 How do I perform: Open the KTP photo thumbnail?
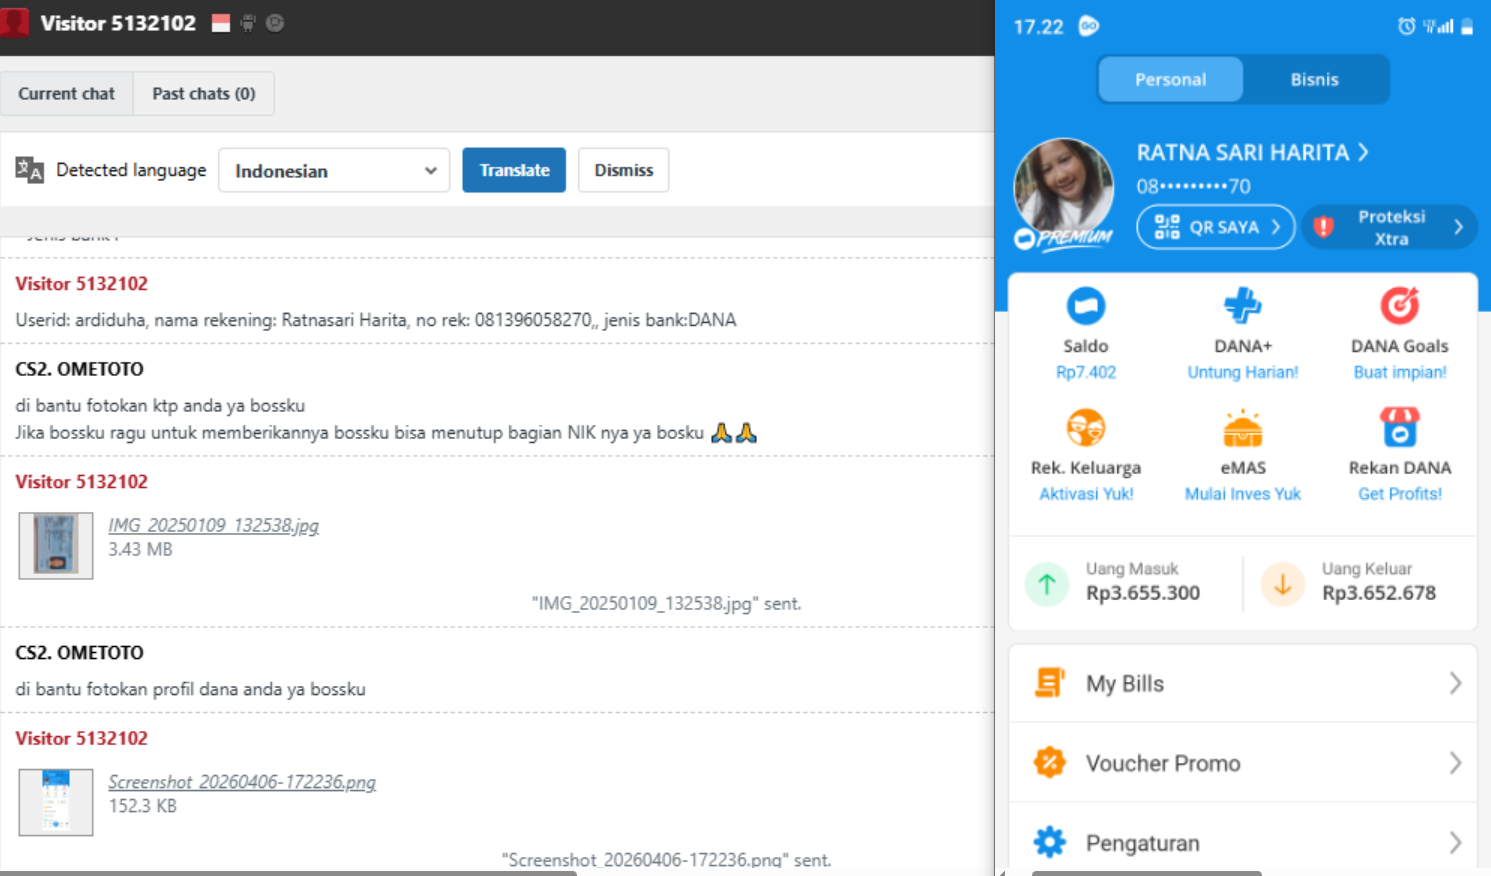click(x=56, y=546)
